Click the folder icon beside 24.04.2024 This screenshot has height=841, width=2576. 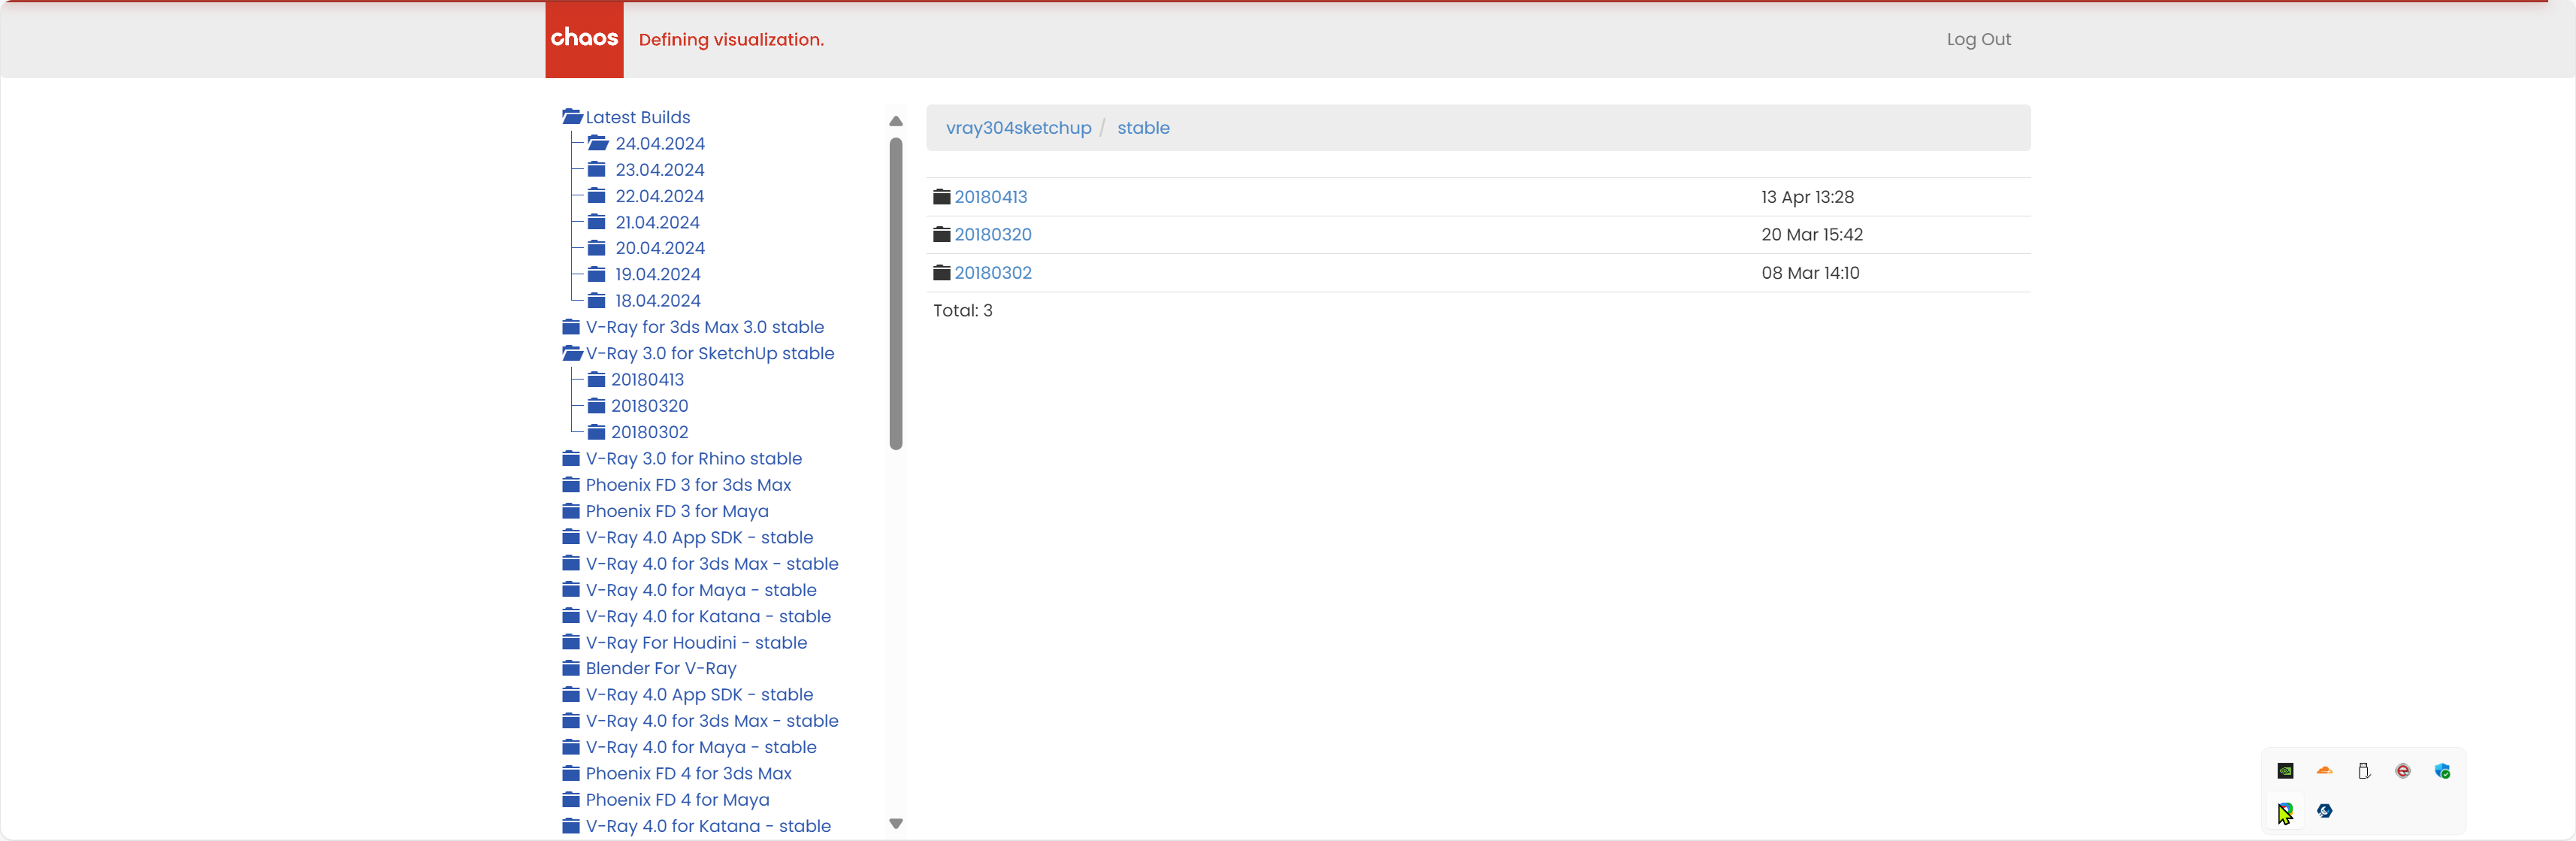[598, 143]
